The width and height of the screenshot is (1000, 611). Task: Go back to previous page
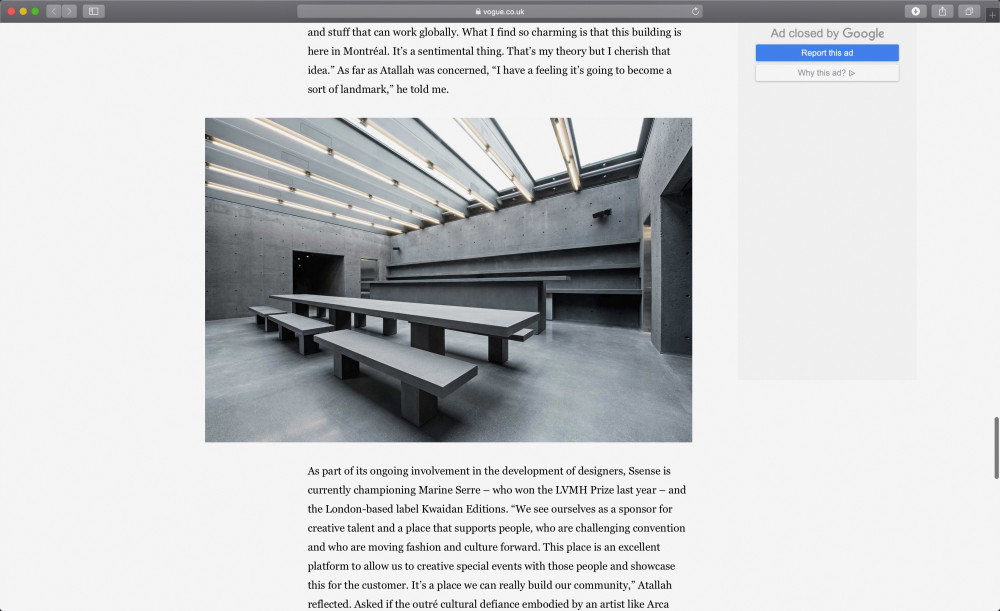pyautogui.click(x=54, y=11)
